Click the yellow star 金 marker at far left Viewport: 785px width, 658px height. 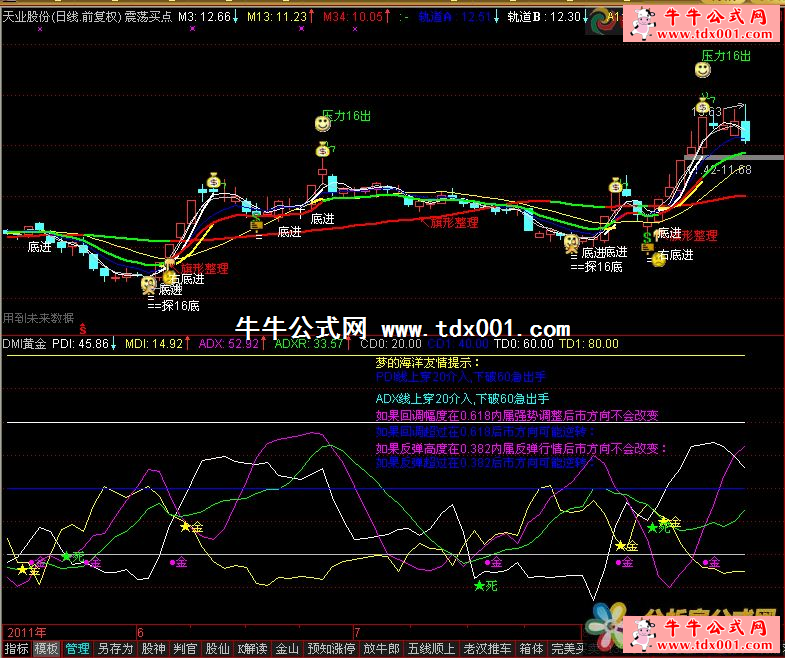[22, 570]
